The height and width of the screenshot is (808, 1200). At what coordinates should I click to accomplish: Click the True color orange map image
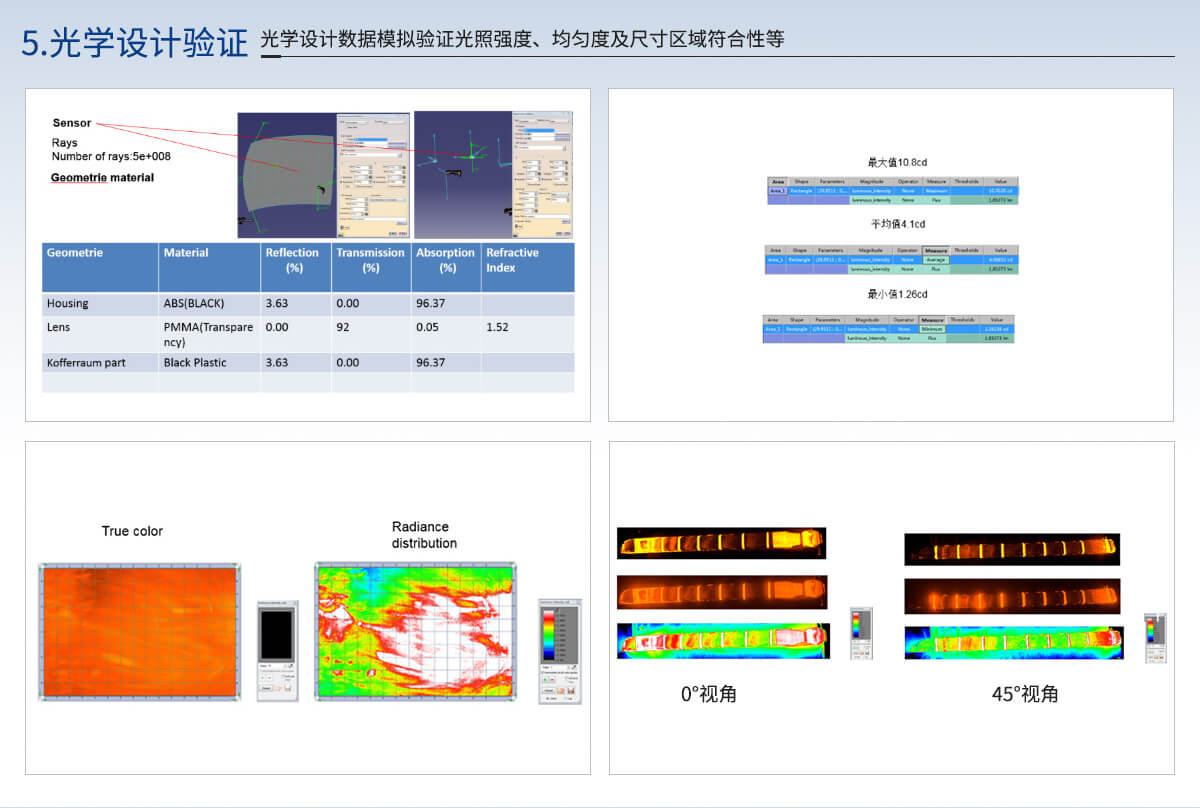[140, 632]
